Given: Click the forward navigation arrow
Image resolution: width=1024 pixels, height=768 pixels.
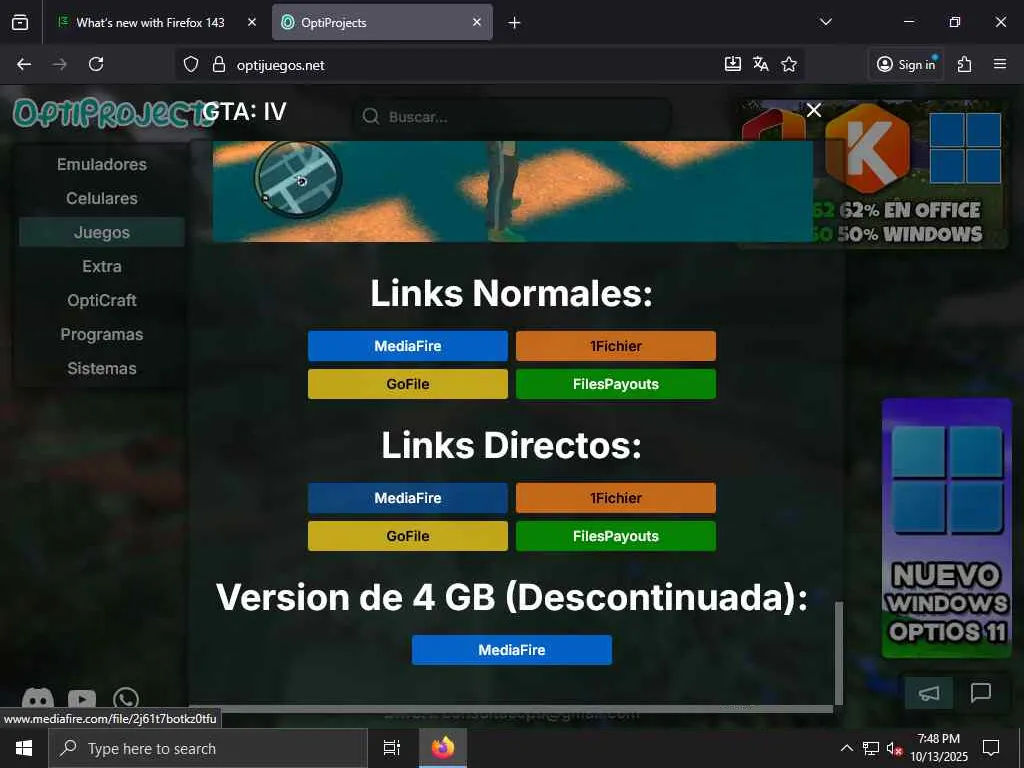Looking at the screenshot, I should (59, 64).
